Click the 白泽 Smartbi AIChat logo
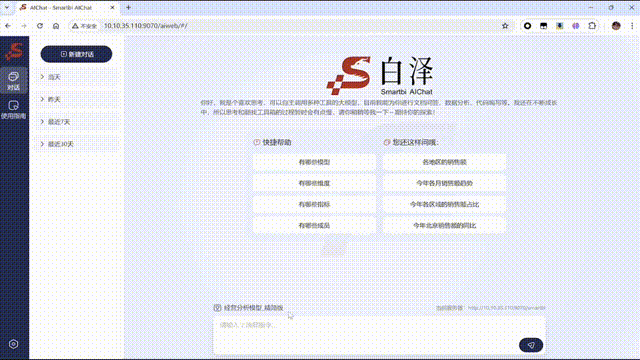 [x=380, y=76]
